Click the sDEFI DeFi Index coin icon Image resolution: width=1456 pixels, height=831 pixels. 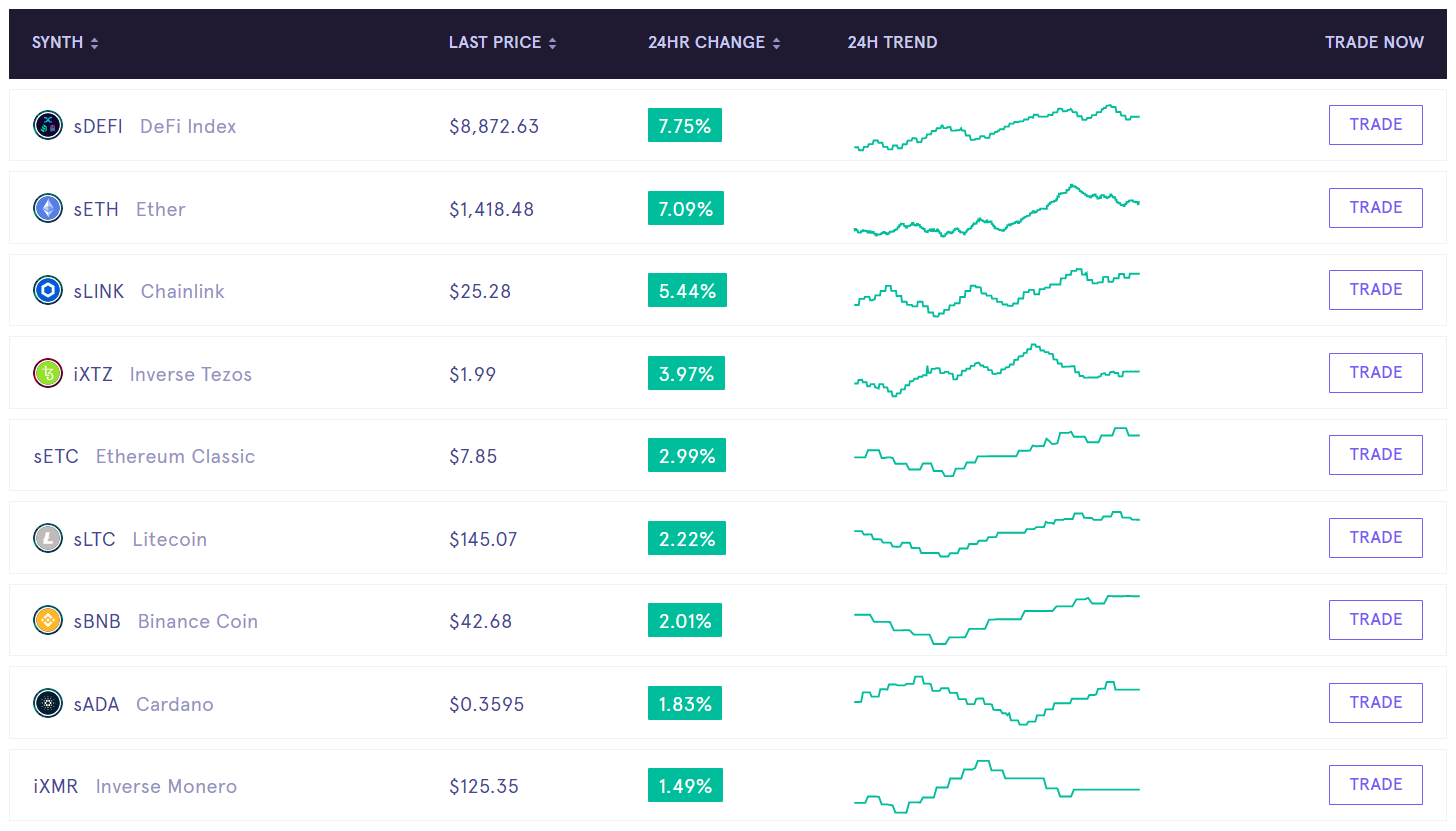click(x=47, y=126)
